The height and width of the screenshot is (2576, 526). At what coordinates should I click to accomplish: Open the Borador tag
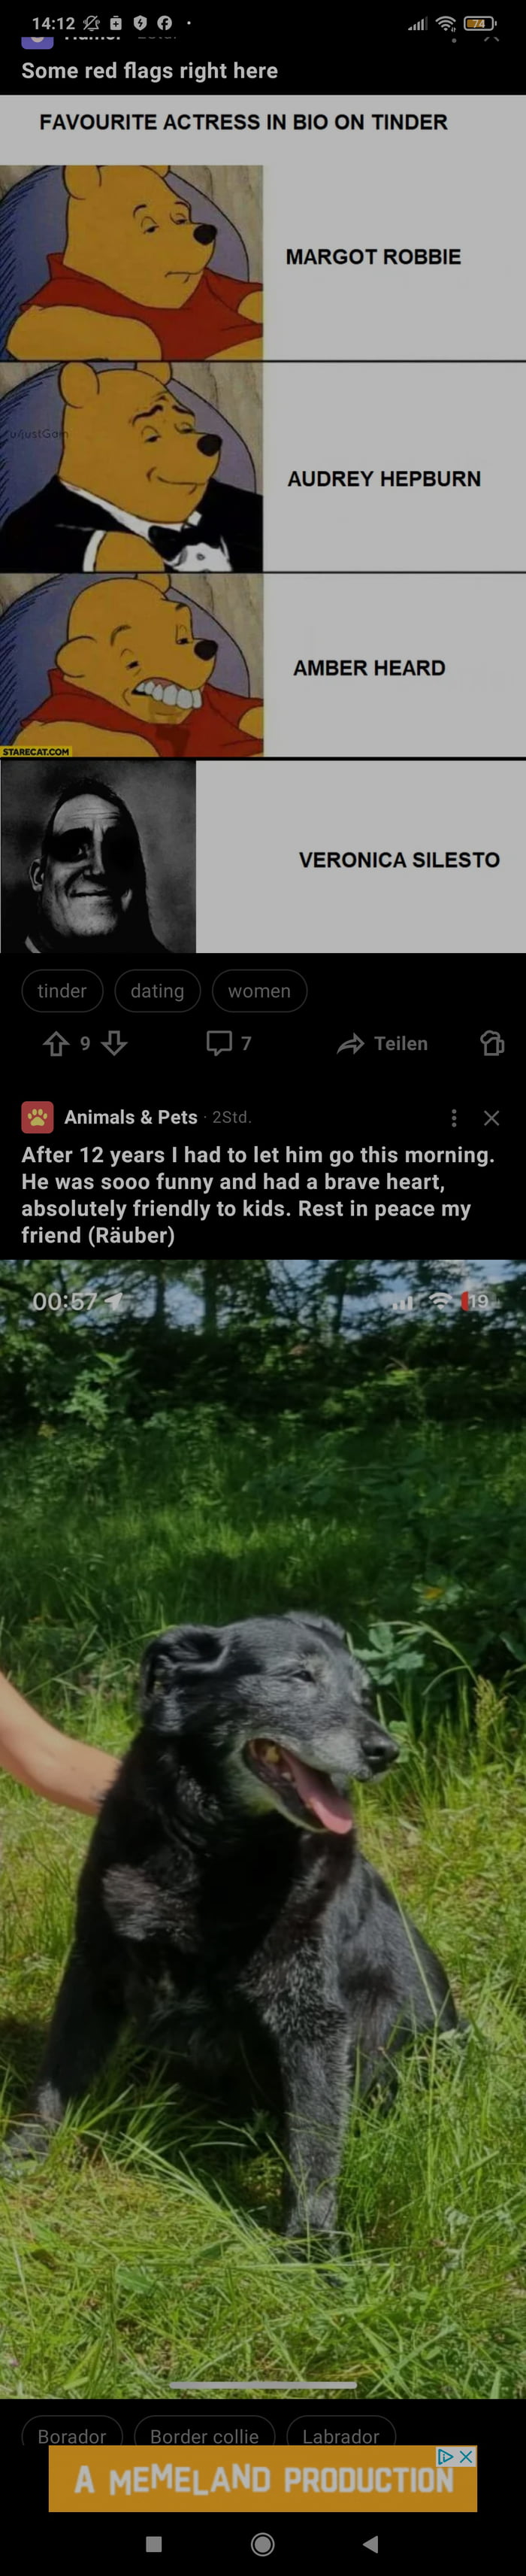pyautogui.click(x=72, y=2435)
